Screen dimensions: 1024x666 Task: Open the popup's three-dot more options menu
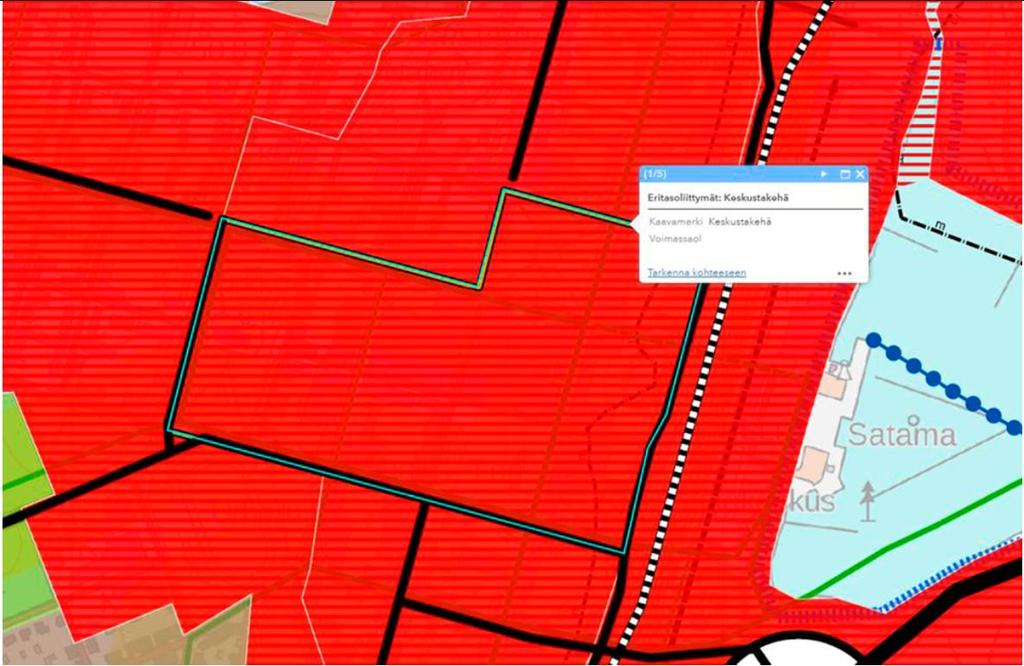(x=844, y=273)
